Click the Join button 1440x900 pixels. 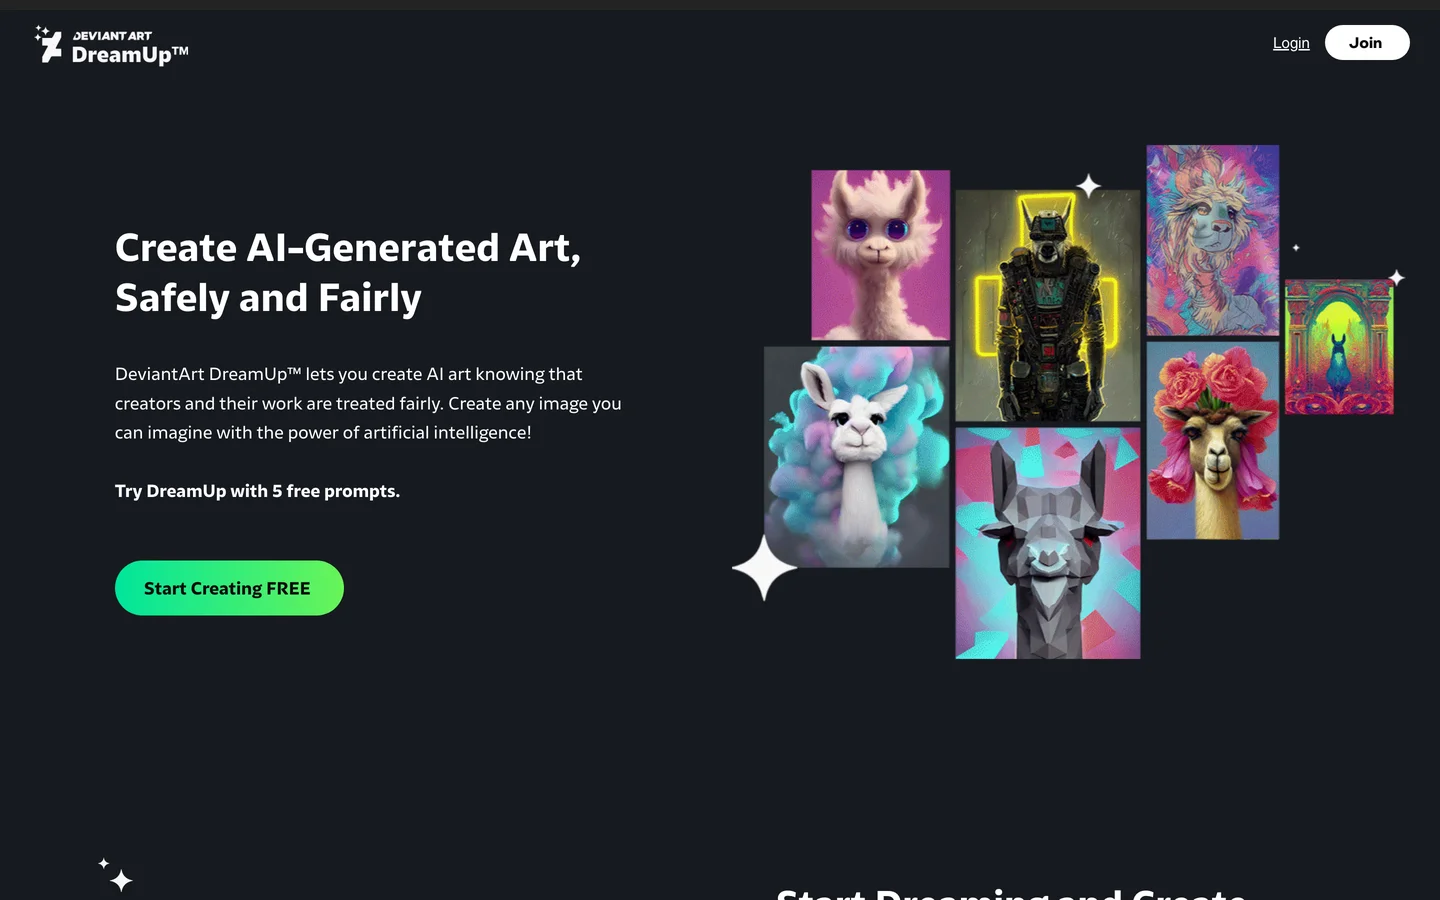1367,43
